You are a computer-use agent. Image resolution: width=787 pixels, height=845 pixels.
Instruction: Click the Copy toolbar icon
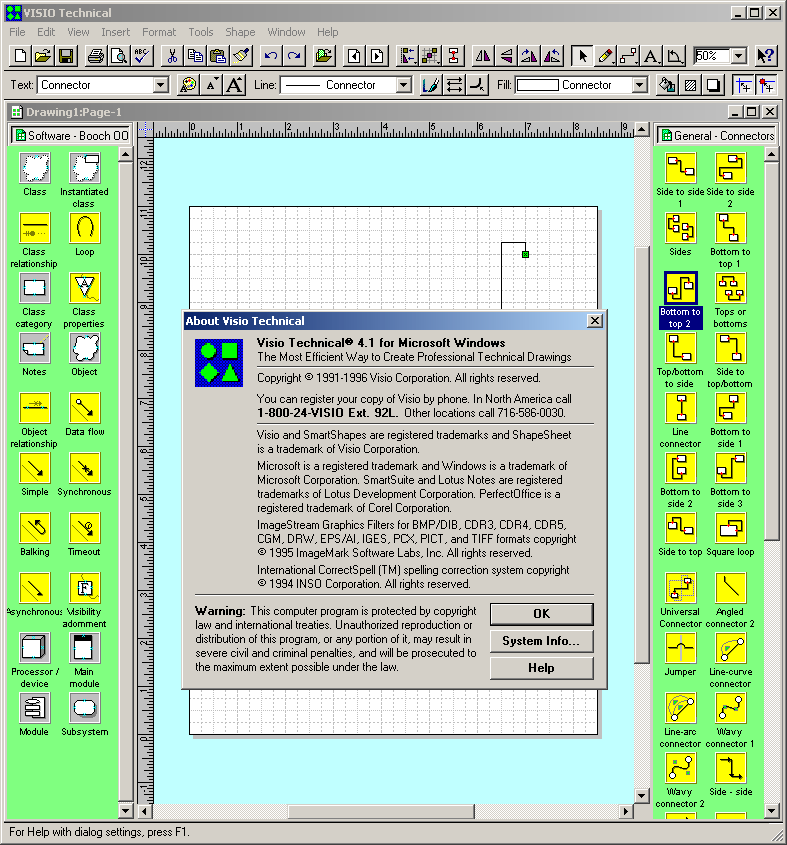(195, 56)
